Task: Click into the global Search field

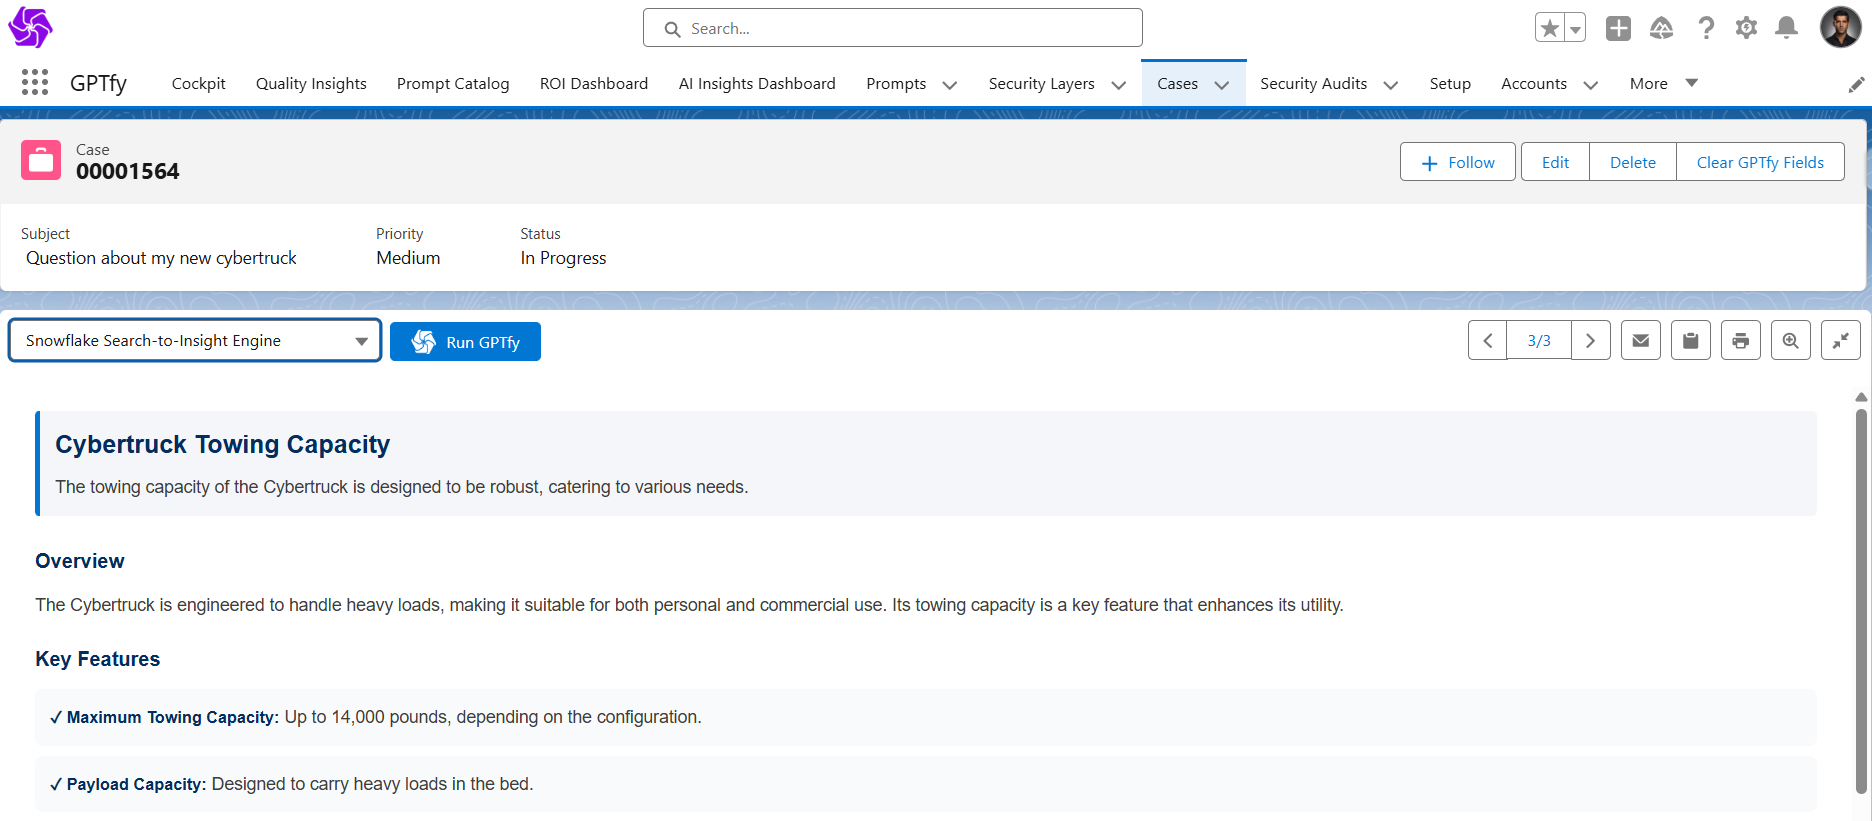Action: (x=892, y=28)
